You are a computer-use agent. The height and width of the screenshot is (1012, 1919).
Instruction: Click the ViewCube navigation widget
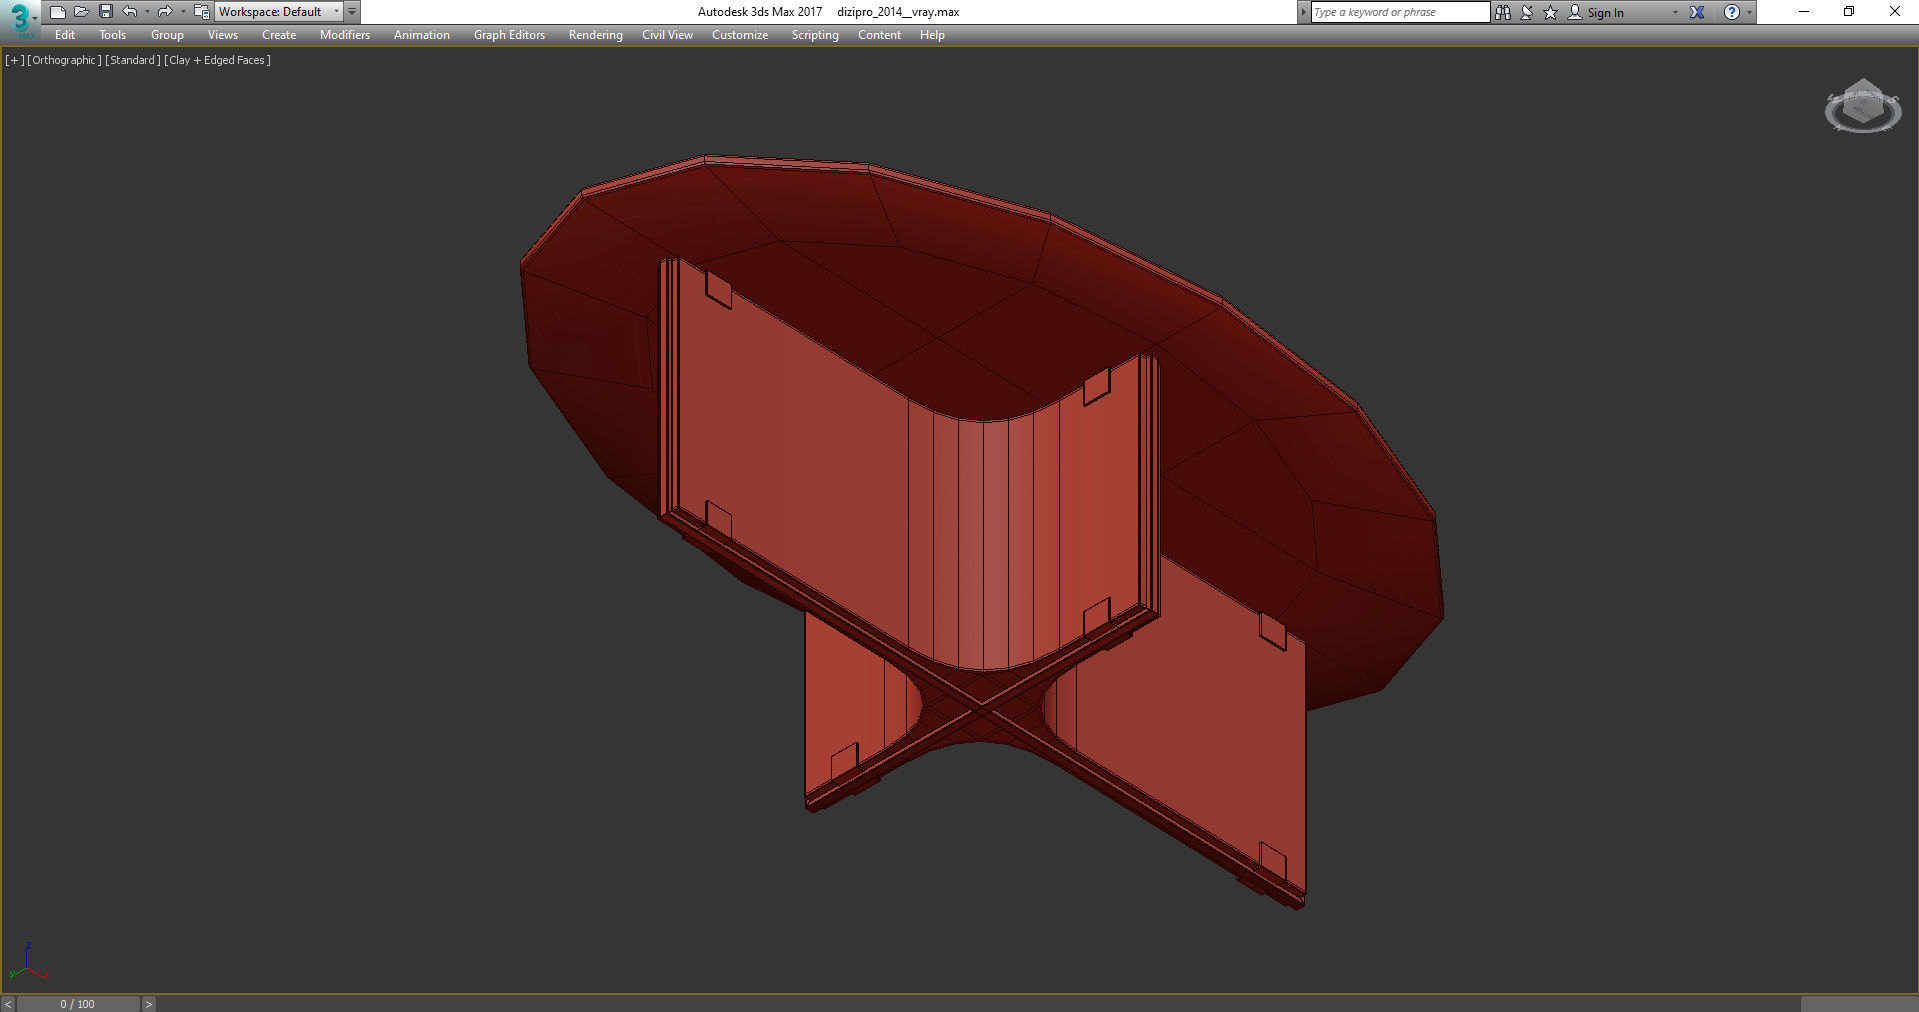[1862, 107]
